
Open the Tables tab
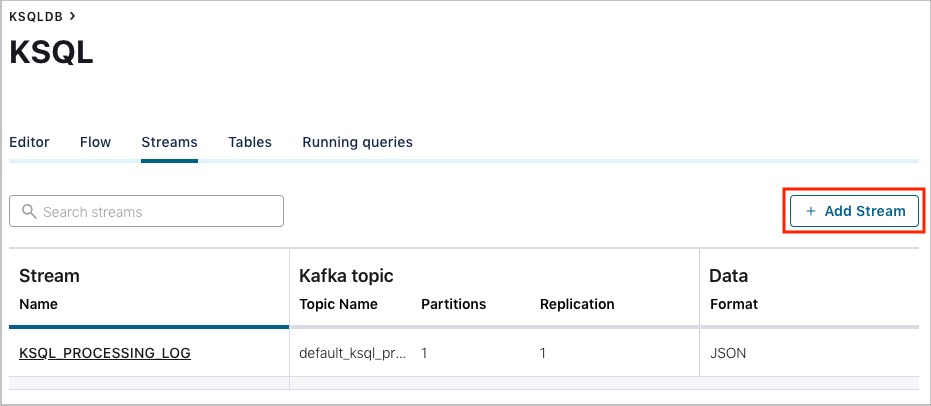[250, 142]
